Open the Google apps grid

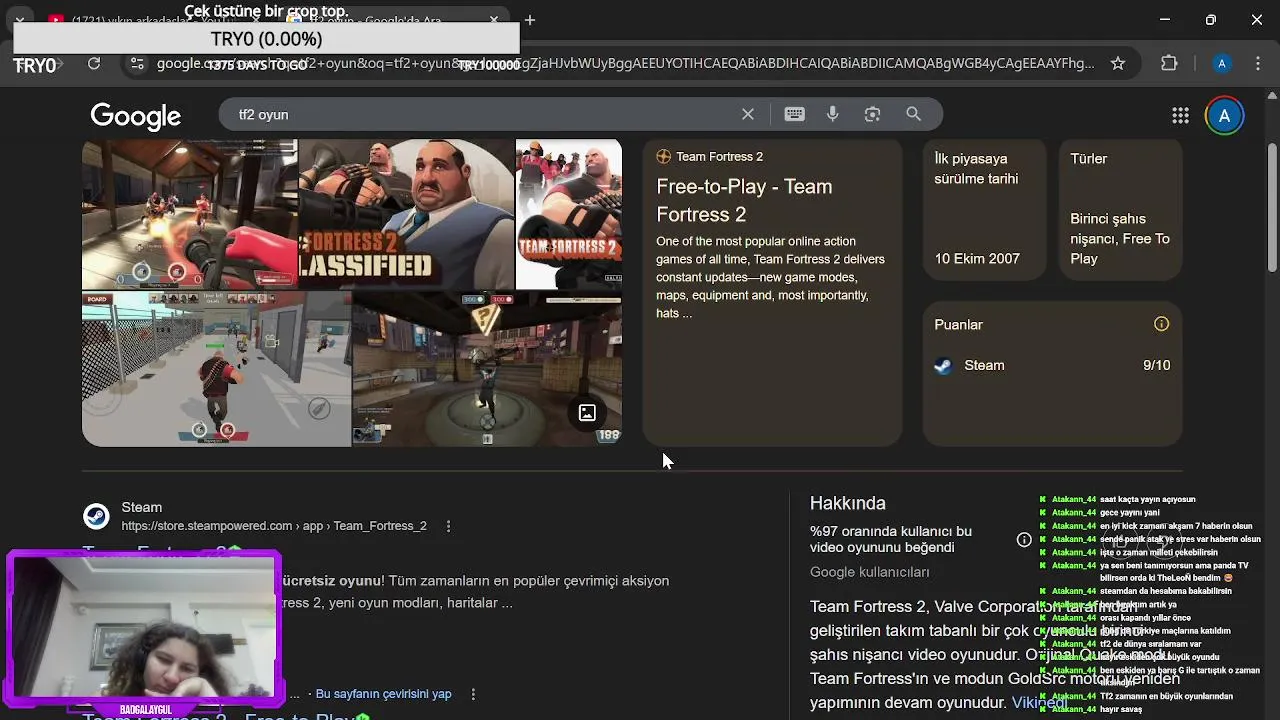point(1180,116)
